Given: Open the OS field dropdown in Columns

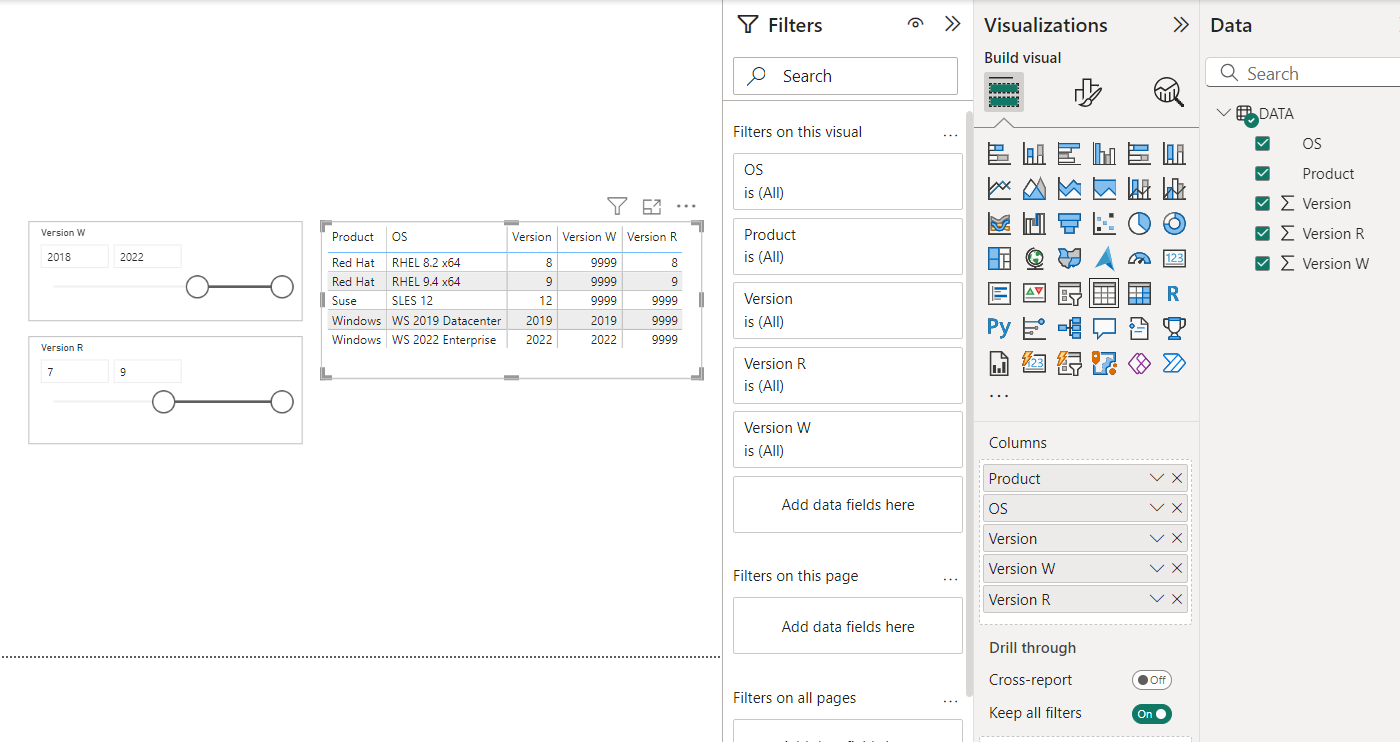Looking at the screenshot, I should (x=1157, y=508).
